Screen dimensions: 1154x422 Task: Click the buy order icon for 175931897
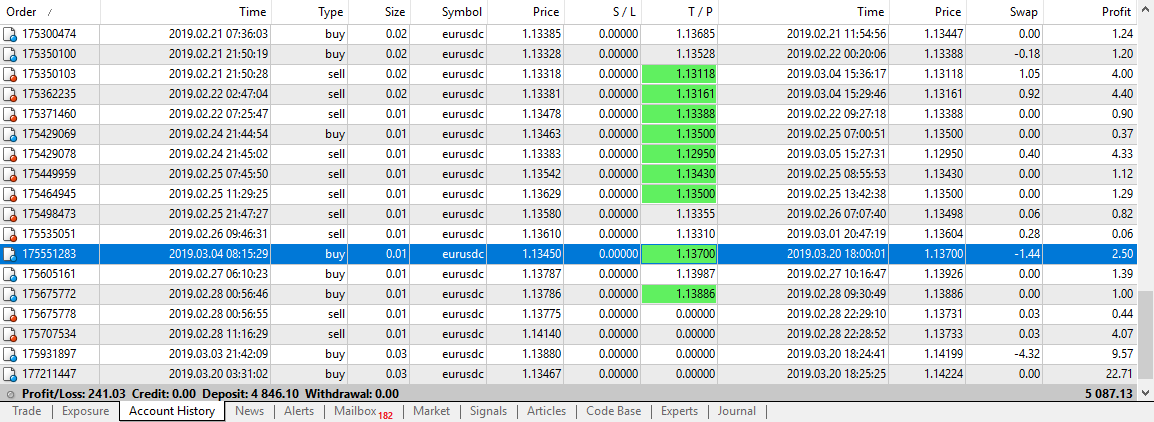[10, 353]
